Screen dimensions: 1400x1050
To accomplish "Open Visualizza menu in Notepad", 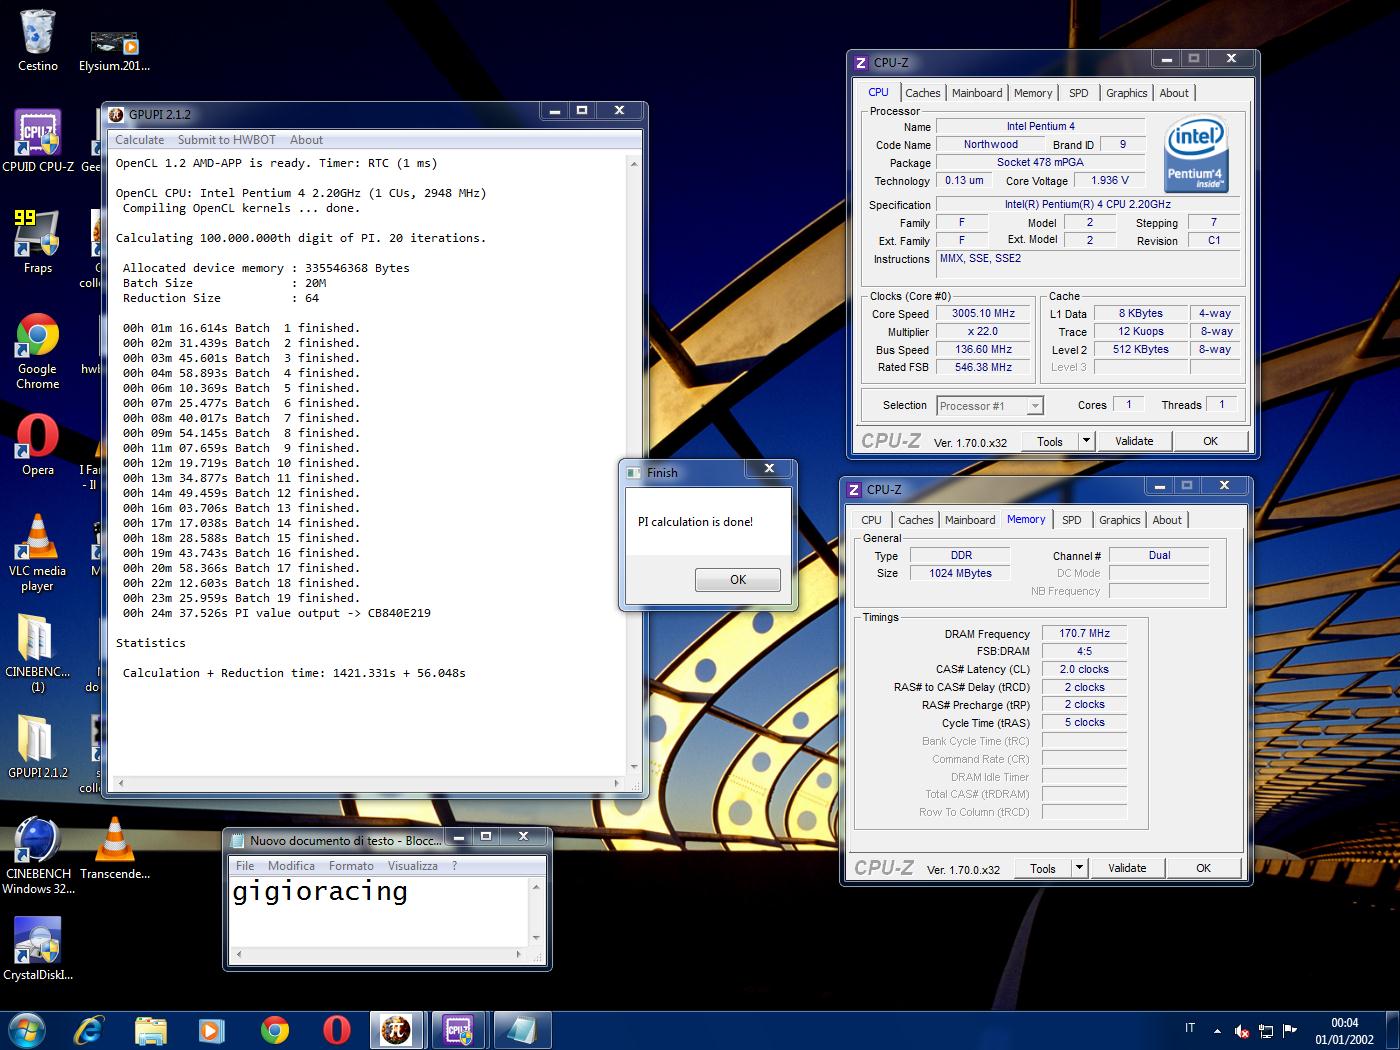I will (x=413, y=866).
